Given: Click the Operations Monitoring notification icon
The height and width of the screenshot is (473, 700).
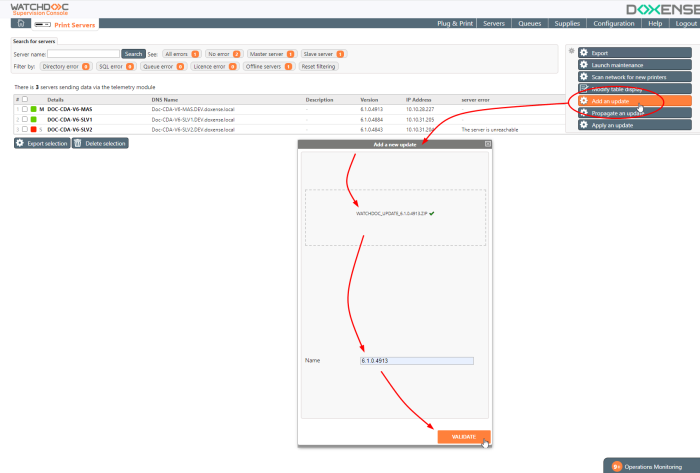Looking at the screenshot, I should [617, 465].
